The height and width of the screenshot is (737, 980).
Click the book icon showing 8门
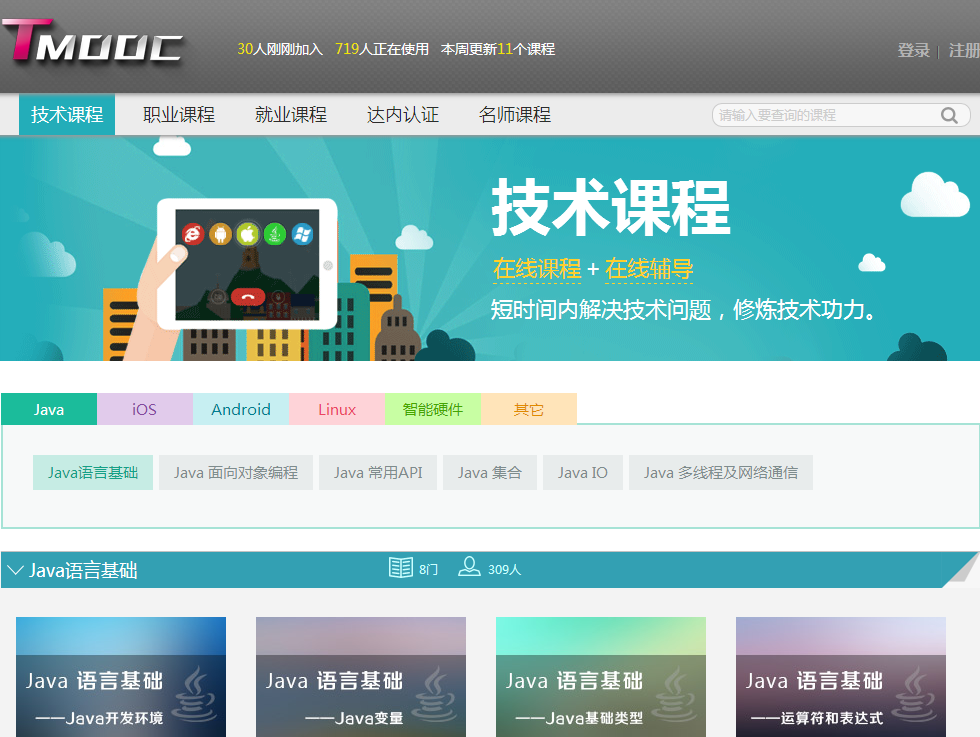tap(401, 568)
